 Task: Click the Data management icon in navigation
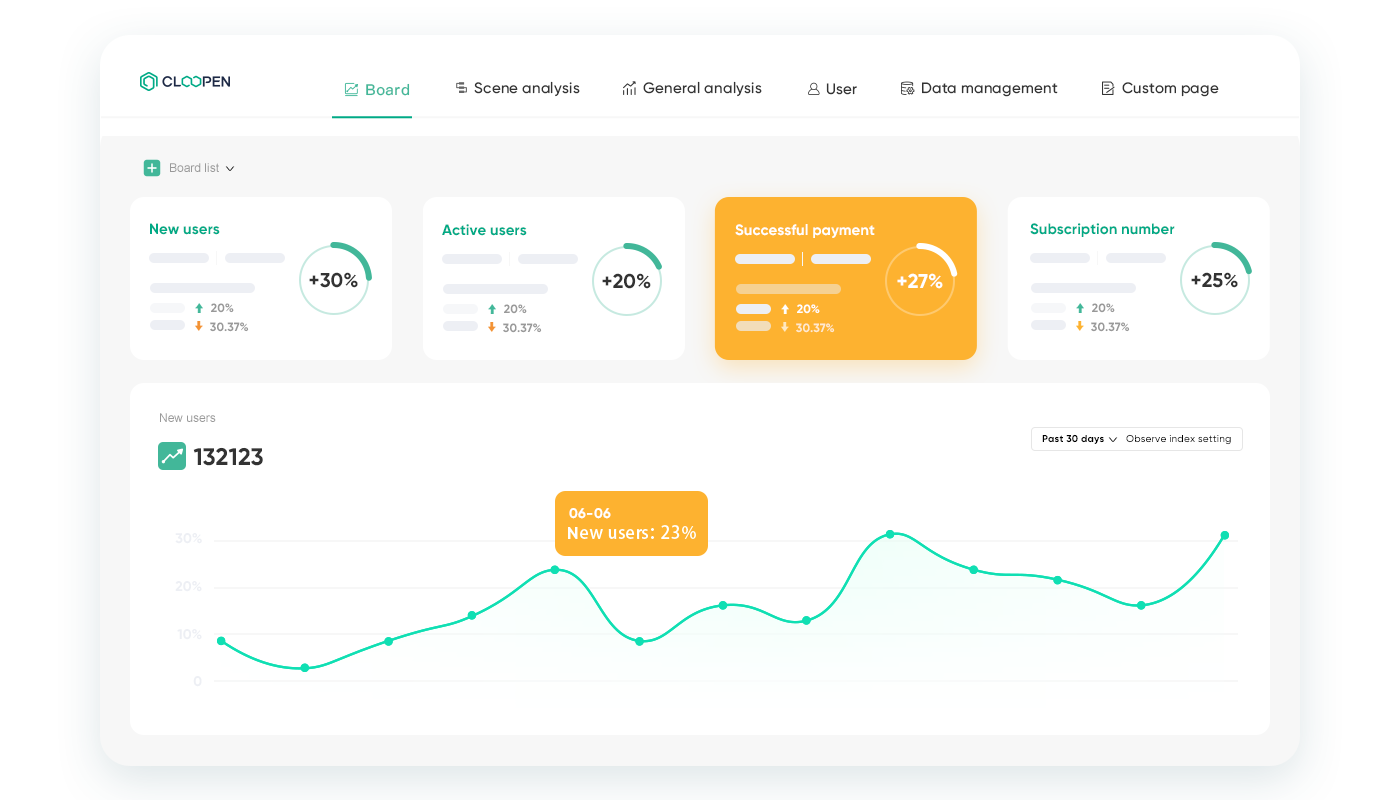click(x=907, y=88)
